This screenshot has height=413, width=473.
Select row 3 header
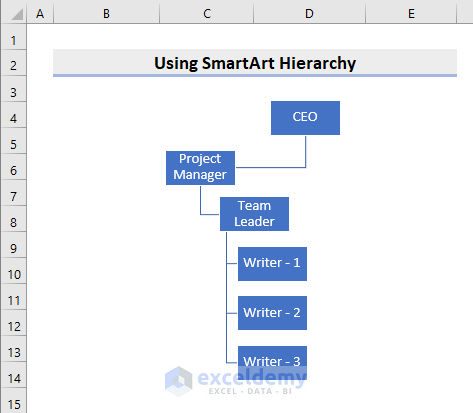[14, 89]
